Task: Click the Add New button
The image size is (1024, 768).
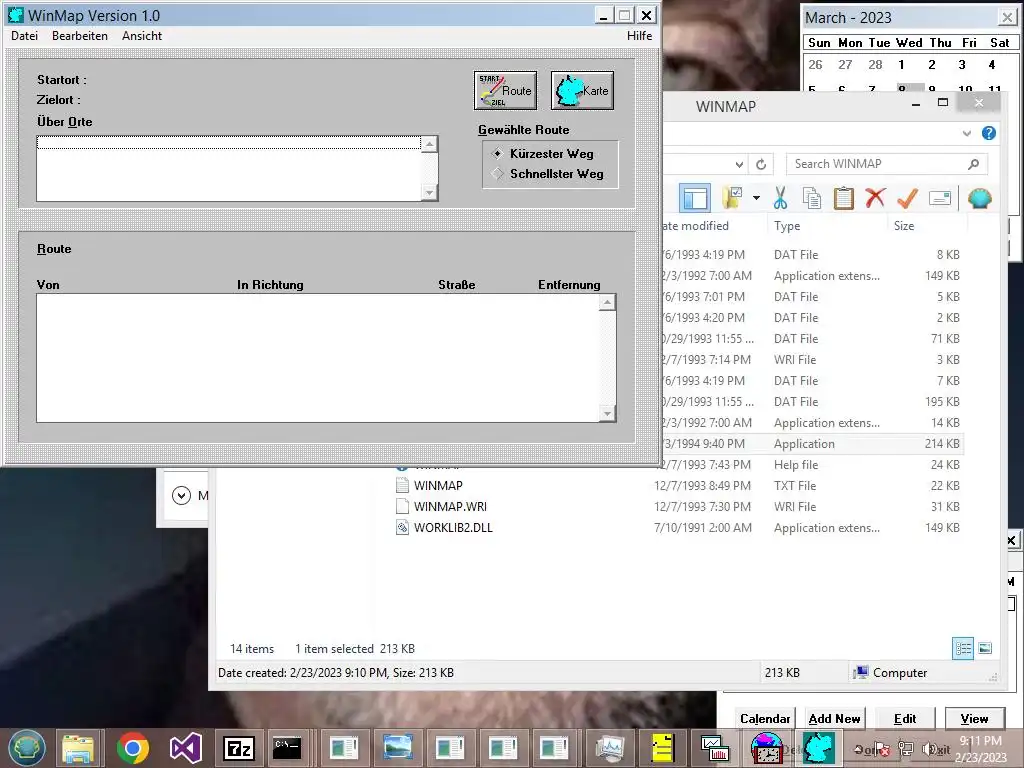Action: click(834, 718)
